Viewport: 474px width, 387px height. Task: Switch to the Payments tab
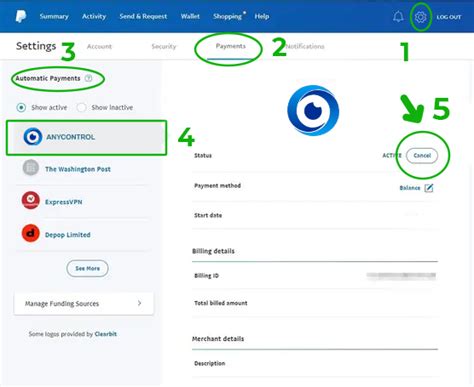(231, 46)
